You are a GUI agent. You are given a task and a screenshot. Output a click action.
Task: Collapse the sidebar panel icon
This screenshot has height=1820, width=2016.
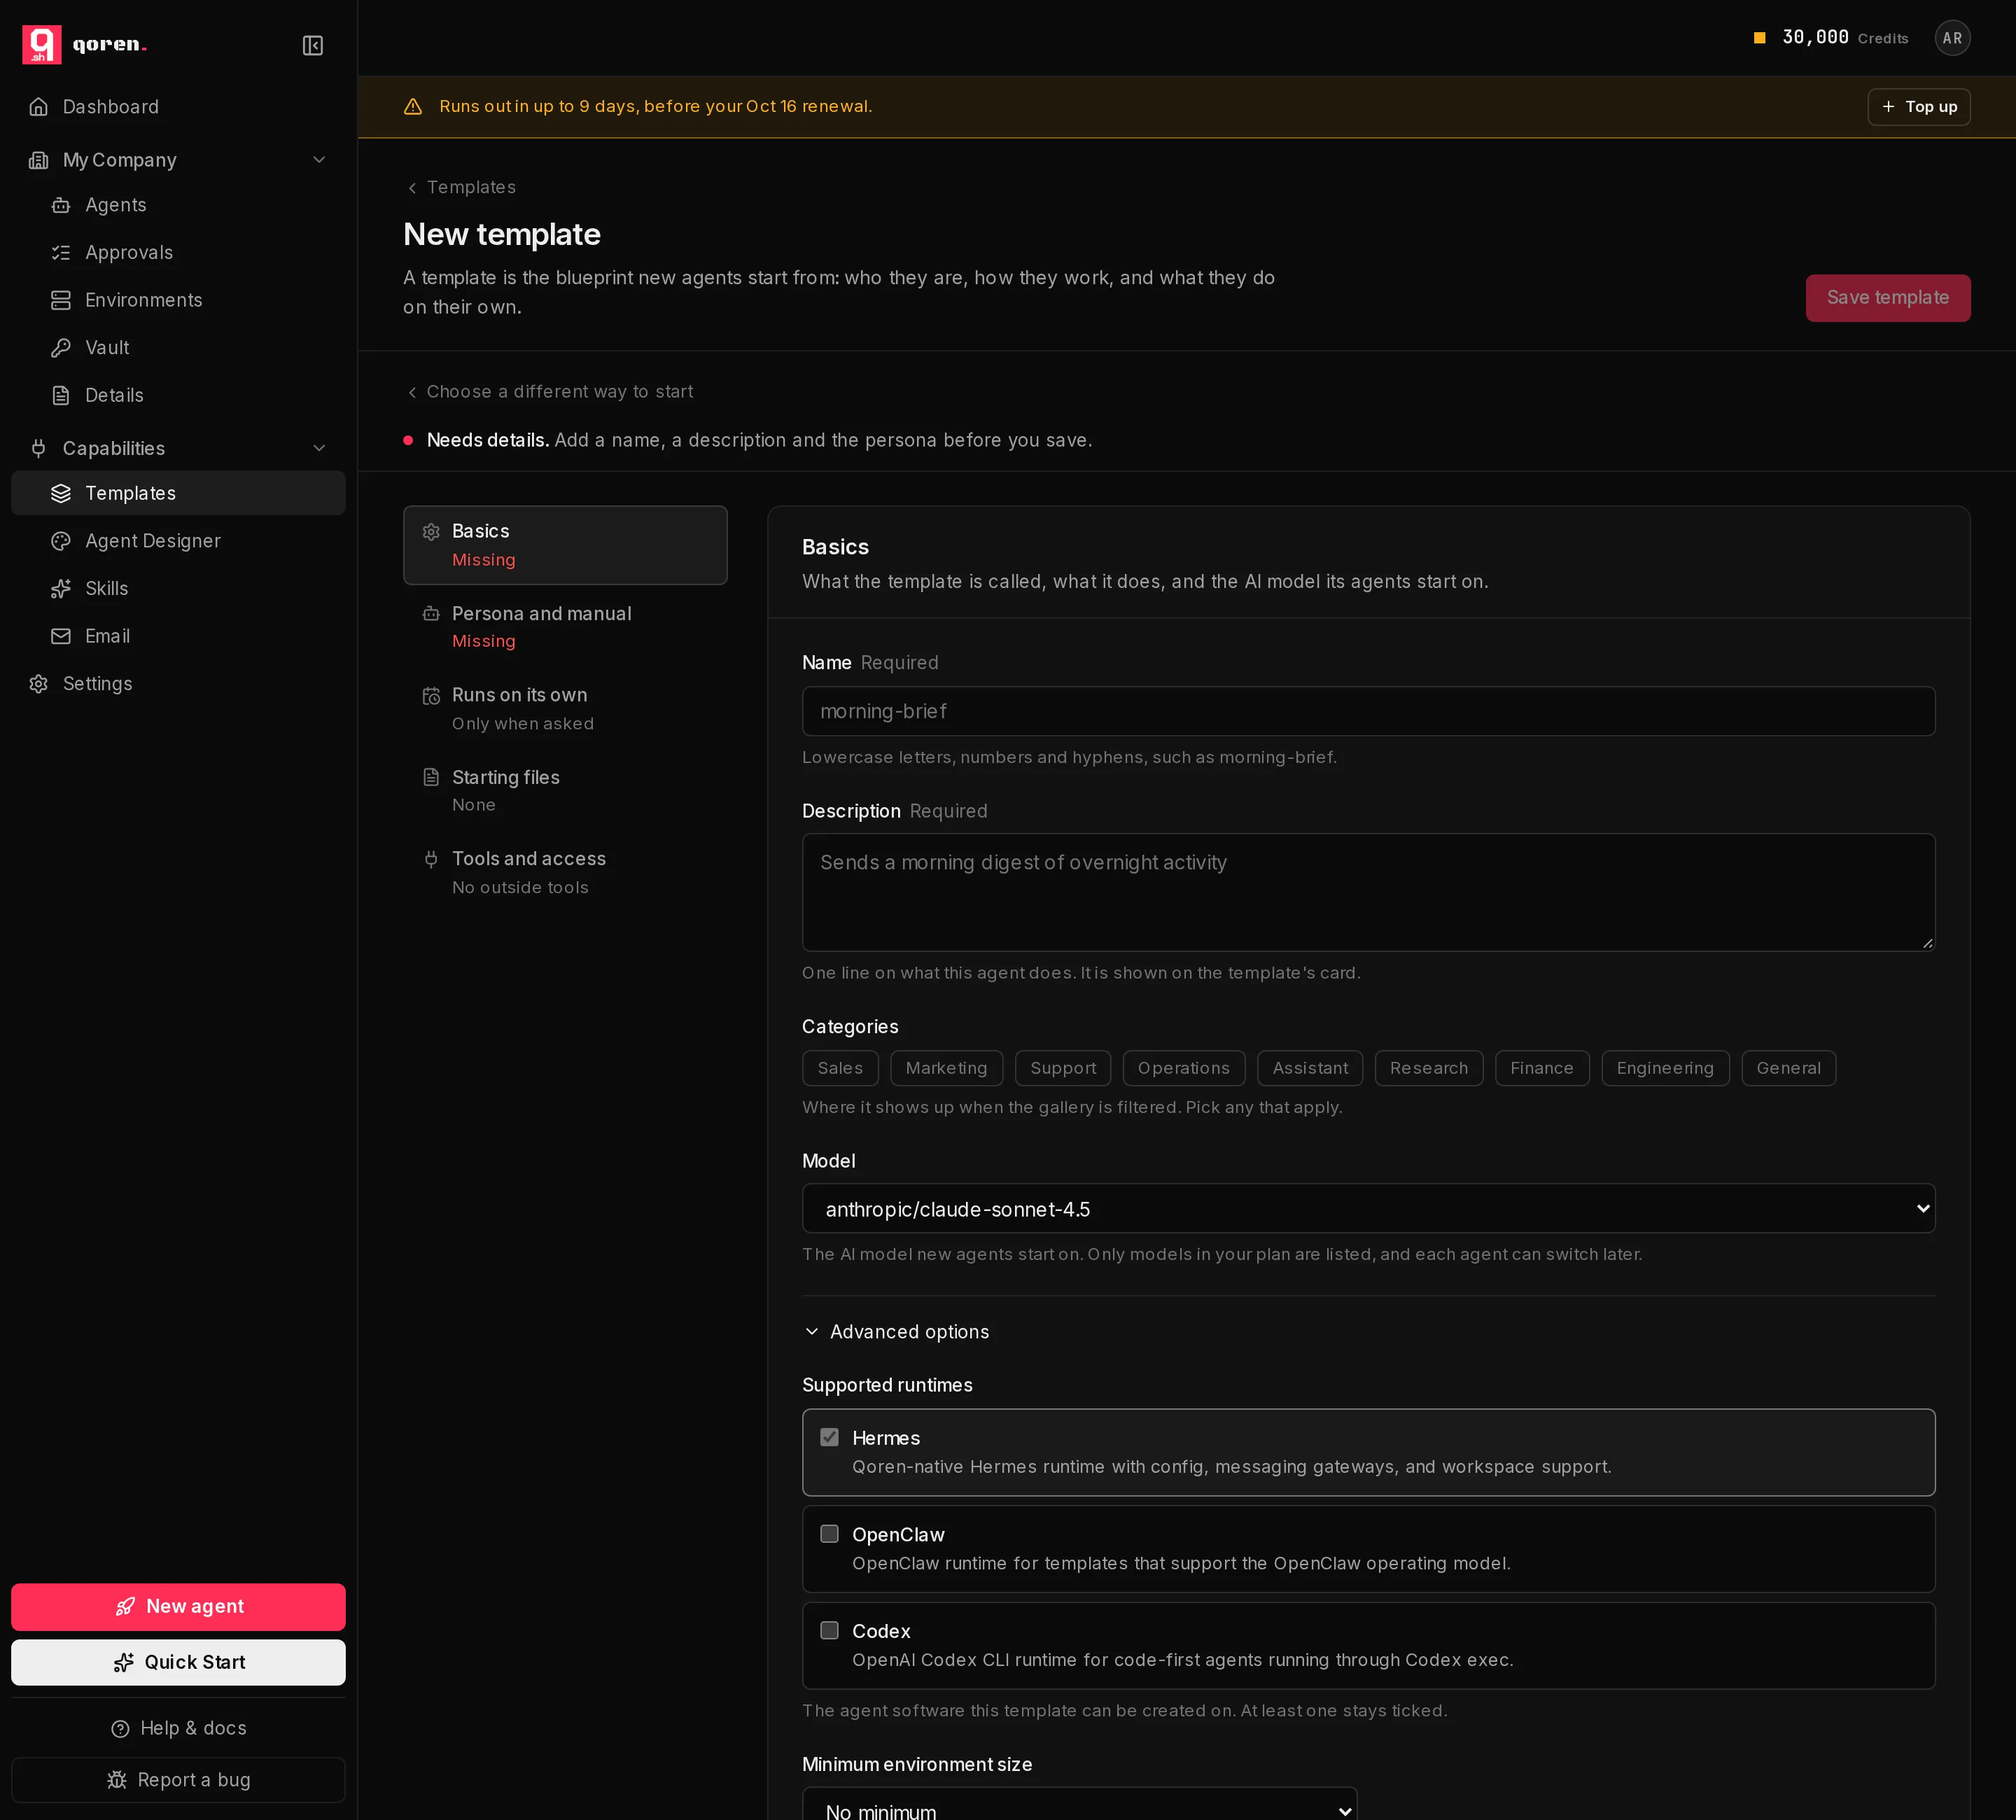[x=313, y=45]
